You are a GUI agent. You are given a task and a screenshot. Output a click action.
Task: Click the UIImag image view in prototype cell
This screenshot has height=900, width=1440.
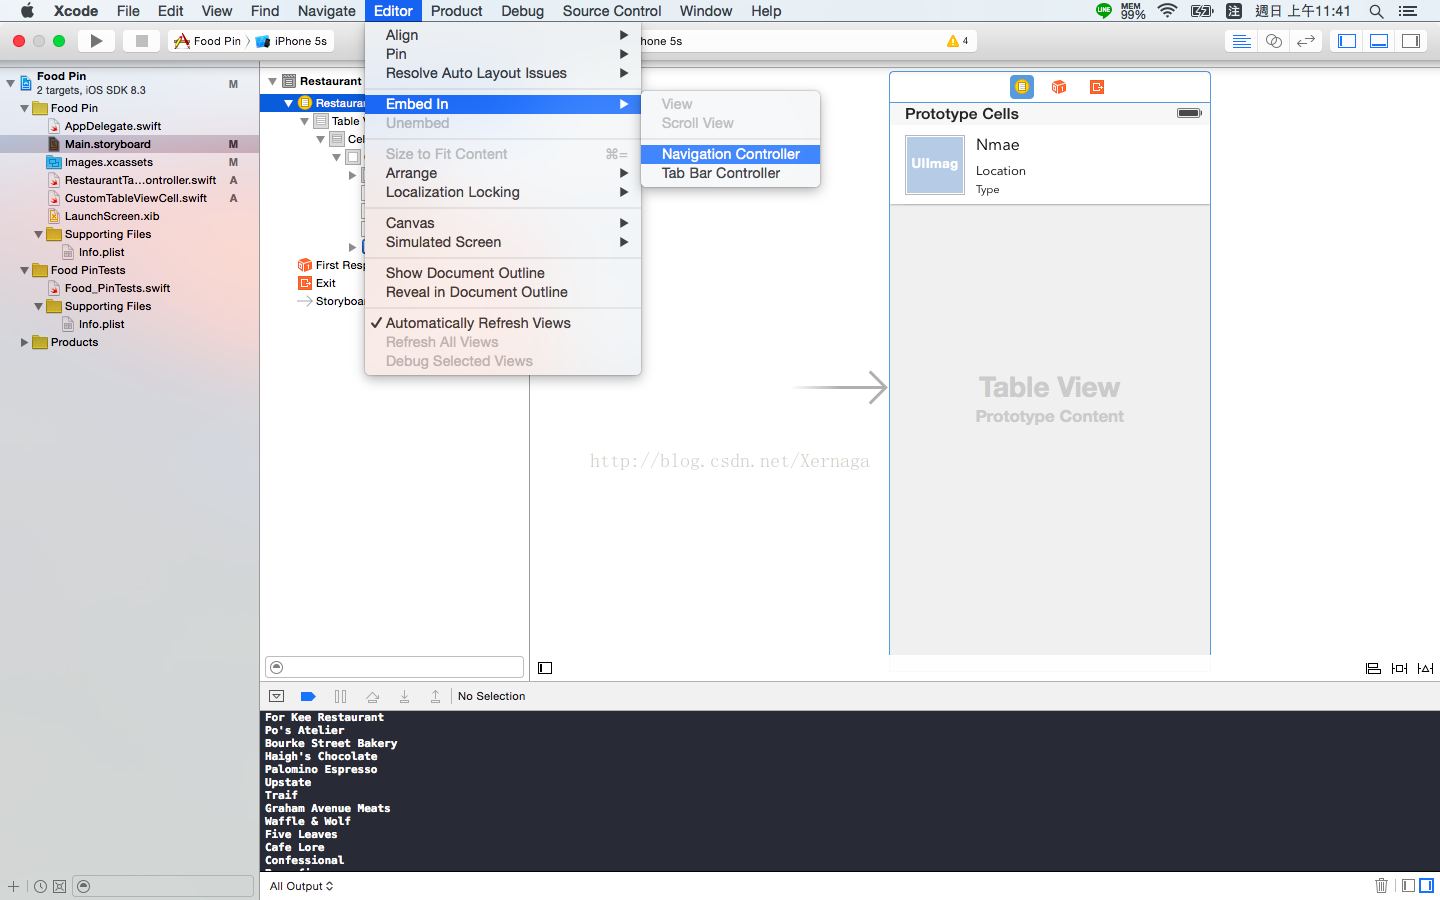coord(934,164)
